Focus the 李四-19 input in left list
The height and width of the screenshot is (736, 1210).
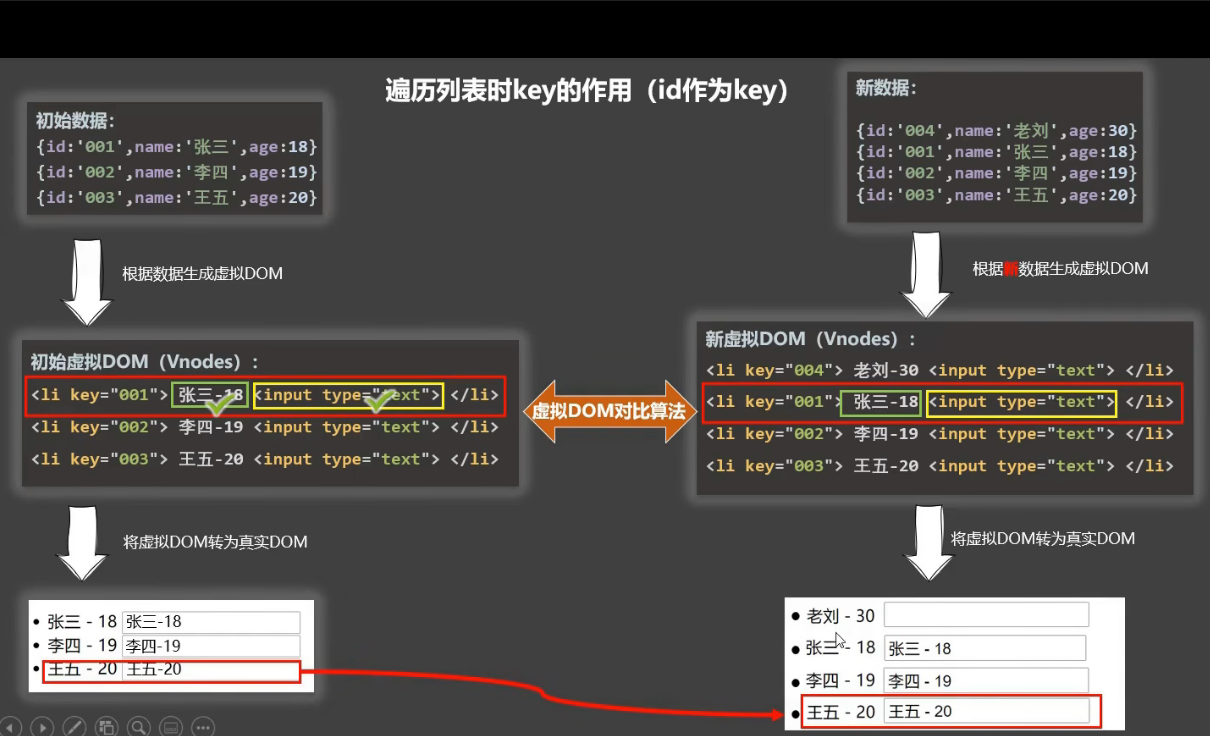click(211, 646)
